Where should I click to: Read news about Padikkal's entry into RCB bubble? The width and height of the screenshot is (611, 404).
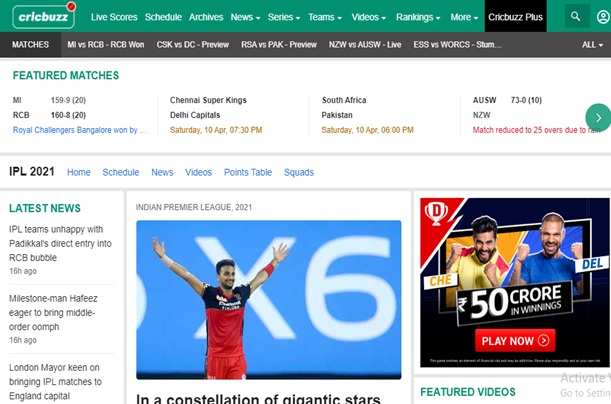tap(60, 243)
